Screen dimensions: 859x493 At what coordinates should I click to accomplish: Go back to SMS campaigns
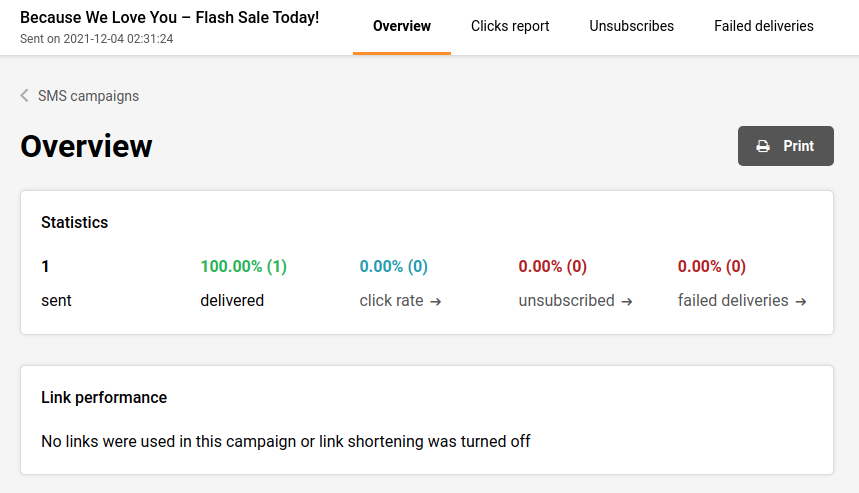click(88, 96)
